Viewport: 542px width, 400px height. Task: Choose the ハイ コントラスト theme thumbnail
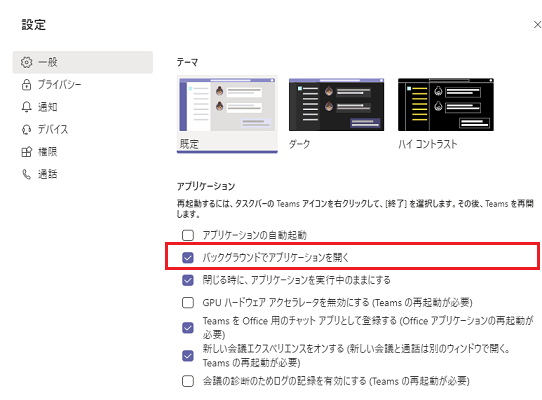click(446, 105)
